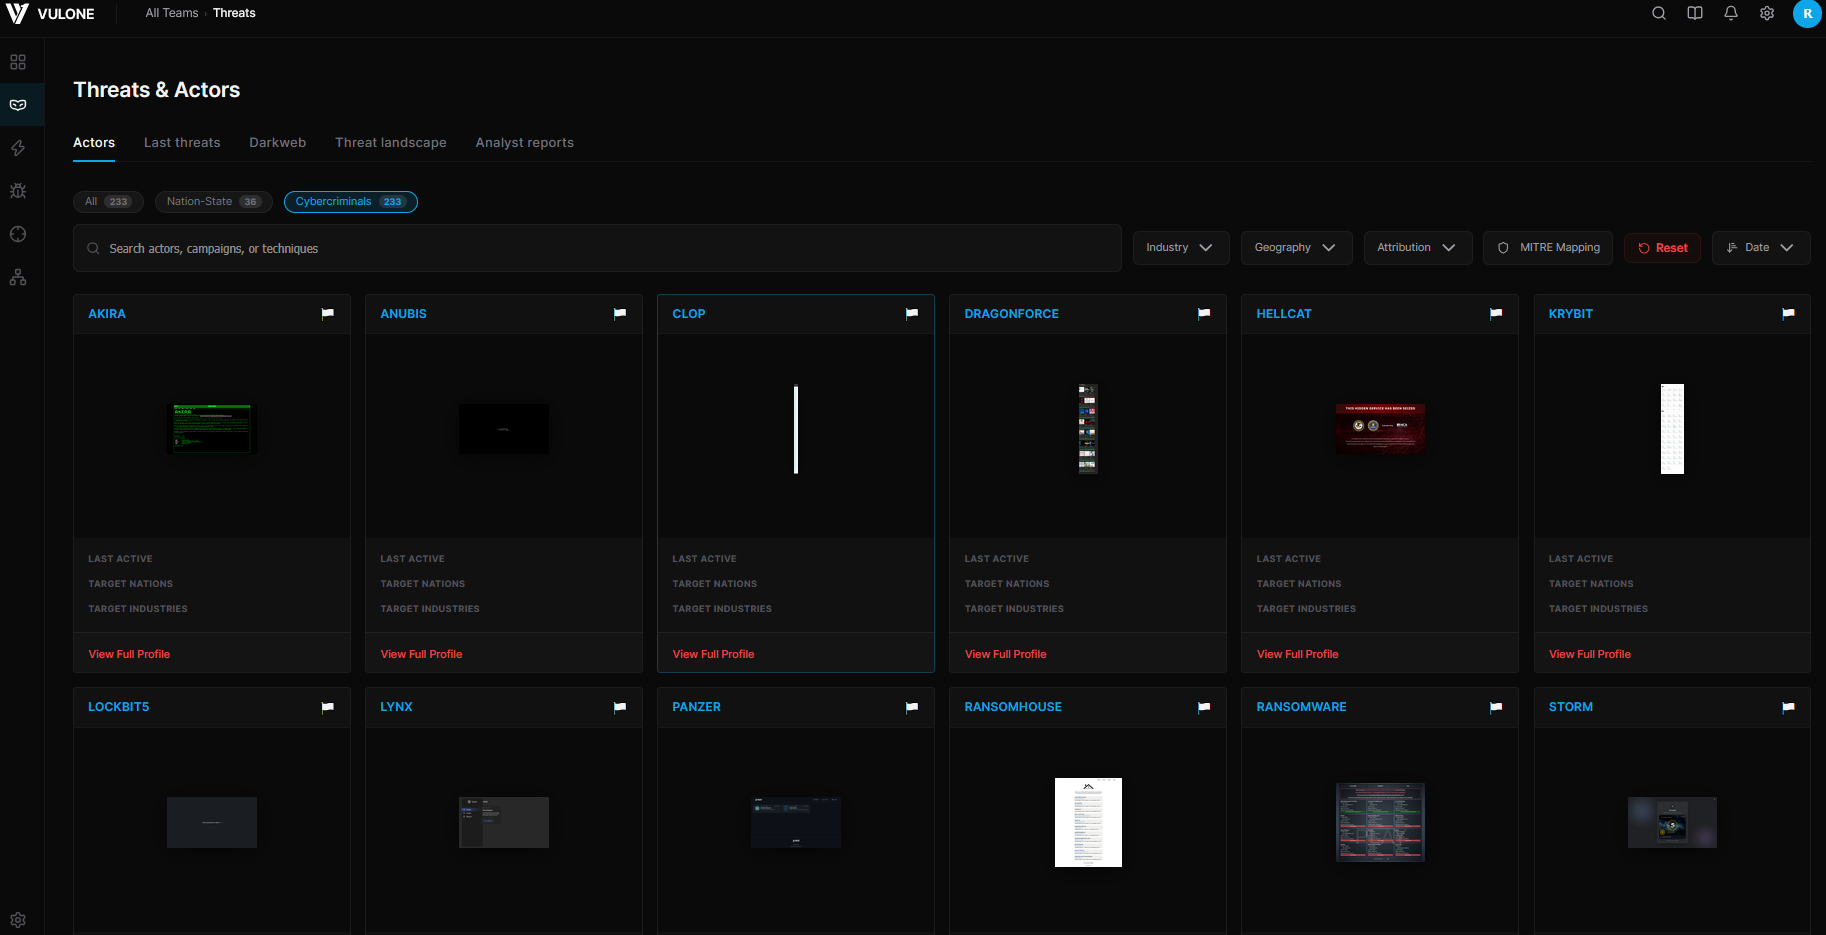Flag the KRYBIT actor card
Screen dimensions: 1826x935
click(1788, 314)
